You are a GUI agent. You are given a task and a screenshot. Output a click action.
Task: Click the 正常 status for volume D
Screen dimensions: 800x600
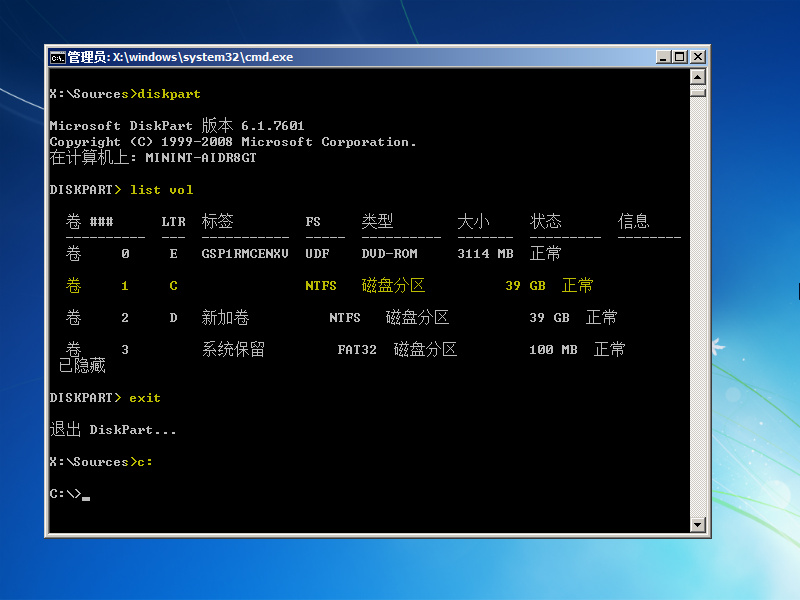(602, 317)
